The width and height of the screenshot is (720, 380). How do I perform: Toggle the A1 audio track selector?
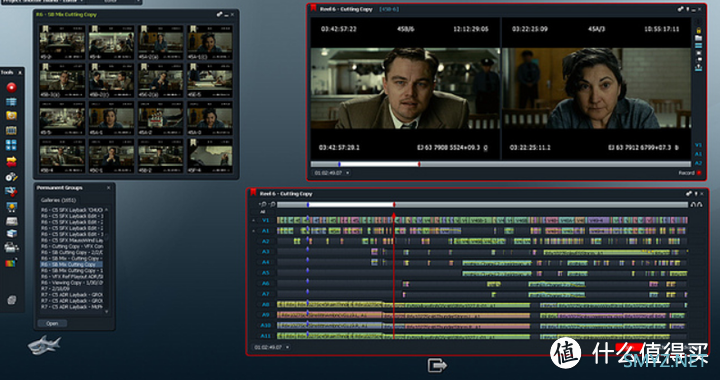pyautogui.click(x=265, y=231)
